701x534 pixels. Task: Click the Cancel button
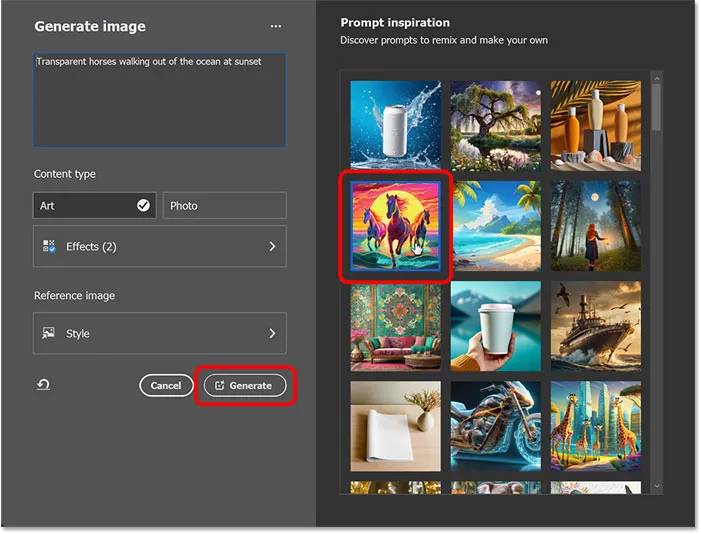tap(166, 386)
